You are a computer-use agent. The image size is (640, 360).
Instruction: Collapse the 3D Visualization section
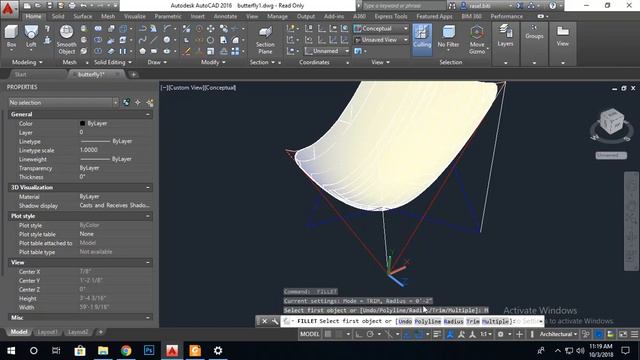[x=148, y=187]
